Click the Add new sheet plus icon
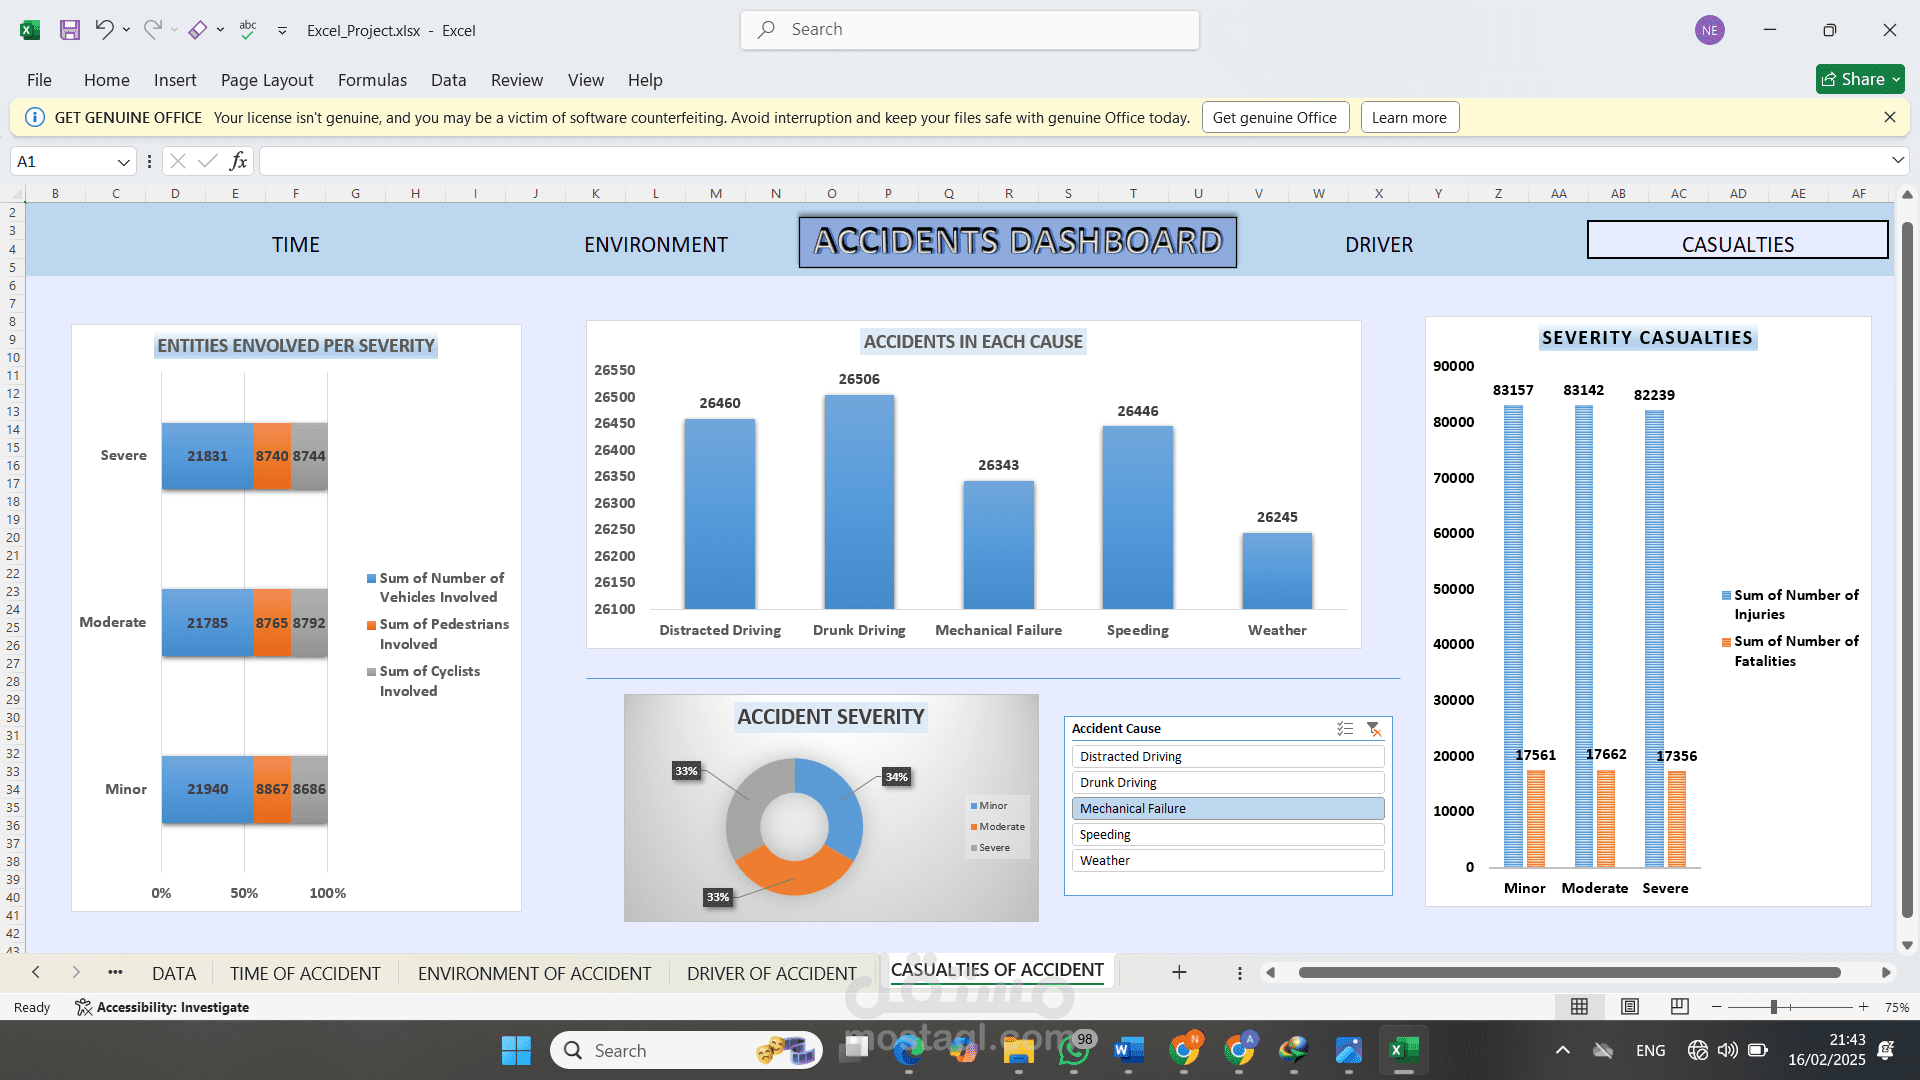Screen dimensions: 1920x1080 (x=1179, y=972)
